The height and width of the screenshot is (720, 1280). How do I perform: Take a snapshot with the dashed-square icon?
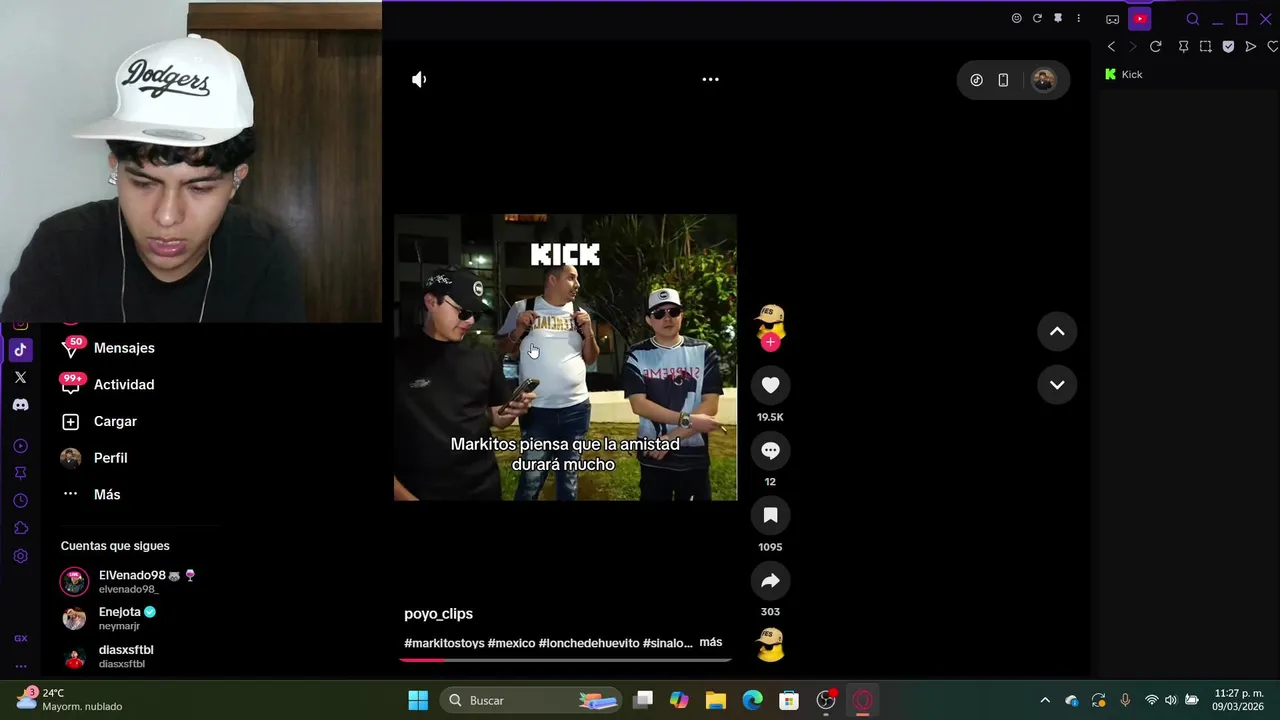(x=1206, y=47)
